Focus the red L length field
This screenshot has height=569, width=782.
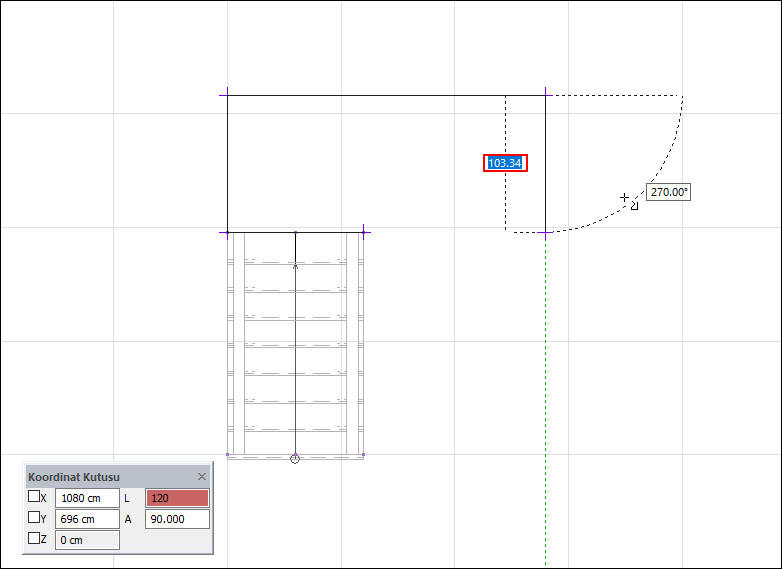[177, 498]
